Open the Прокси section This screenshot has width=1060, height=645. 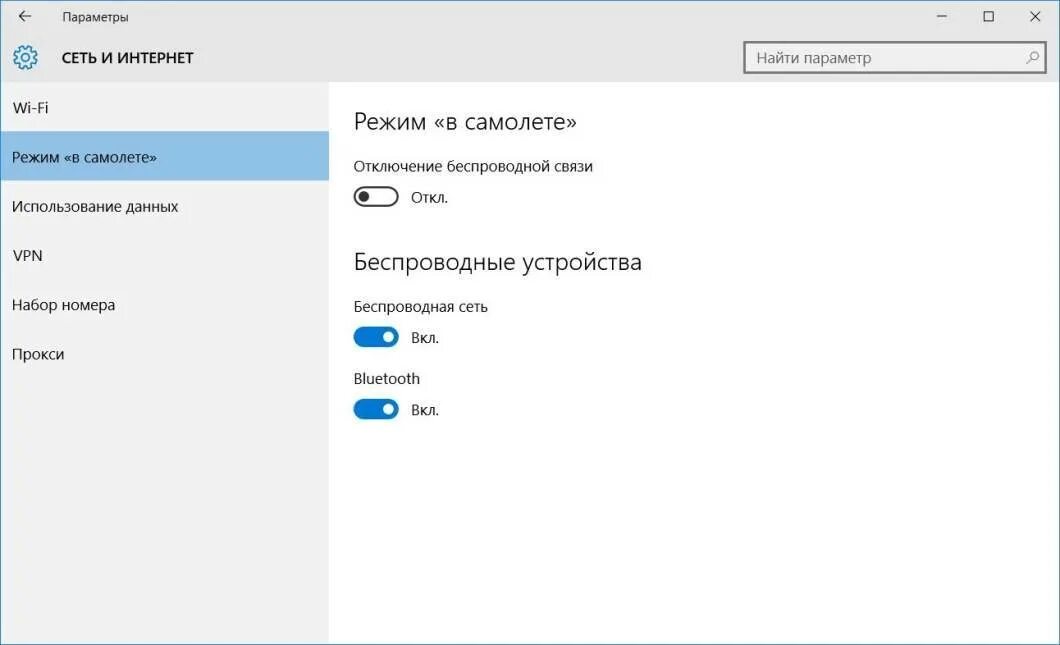[x=164, y=354]
